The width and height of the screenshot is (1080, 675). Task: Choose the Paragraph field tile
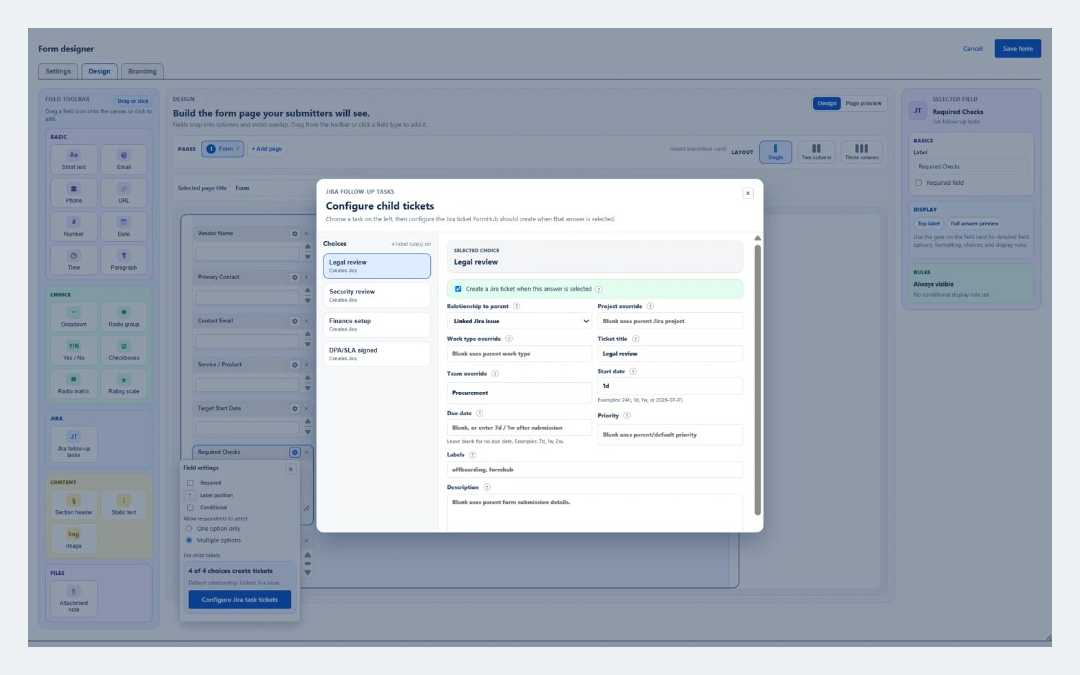tap(123, 260)
